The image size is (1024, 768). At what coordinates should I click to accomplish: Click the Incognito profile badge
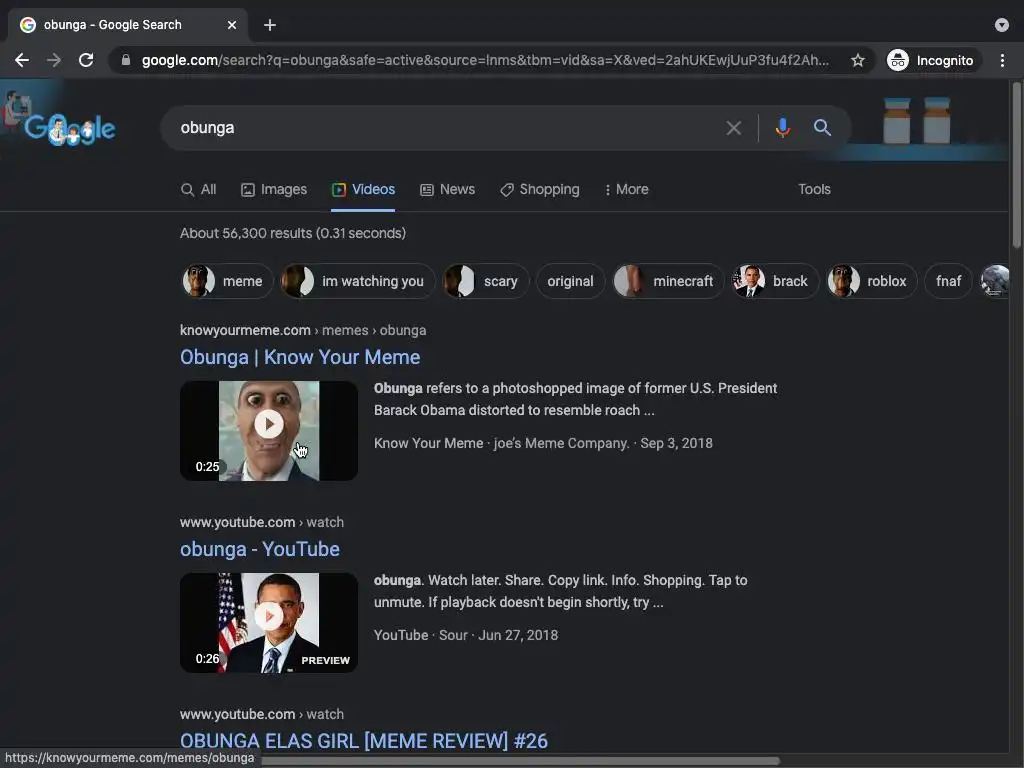click(932, 61)
